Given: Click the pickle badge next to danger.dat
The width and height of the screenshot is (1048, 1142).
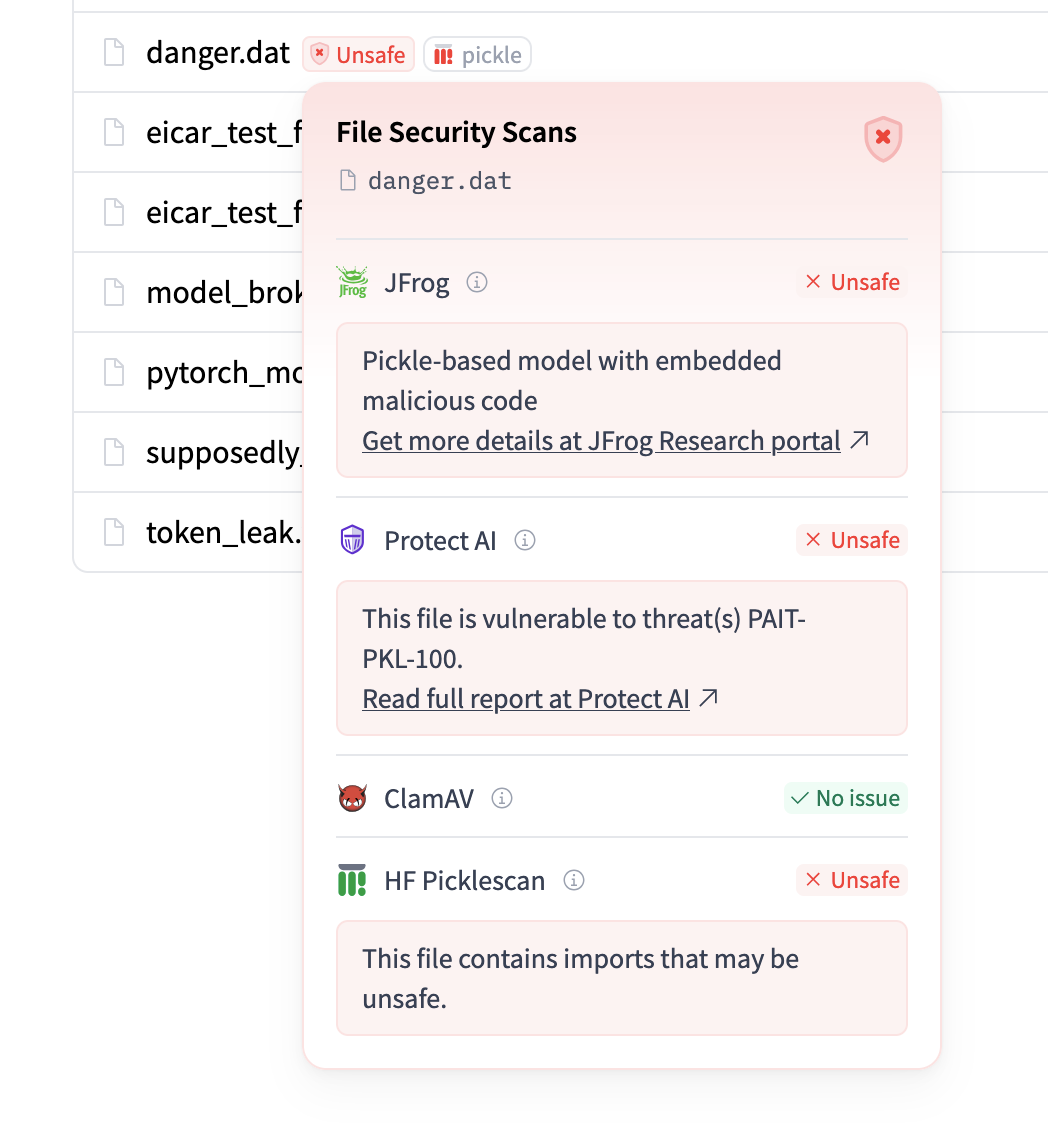Looking at the screenshot, I should [478, 54].
